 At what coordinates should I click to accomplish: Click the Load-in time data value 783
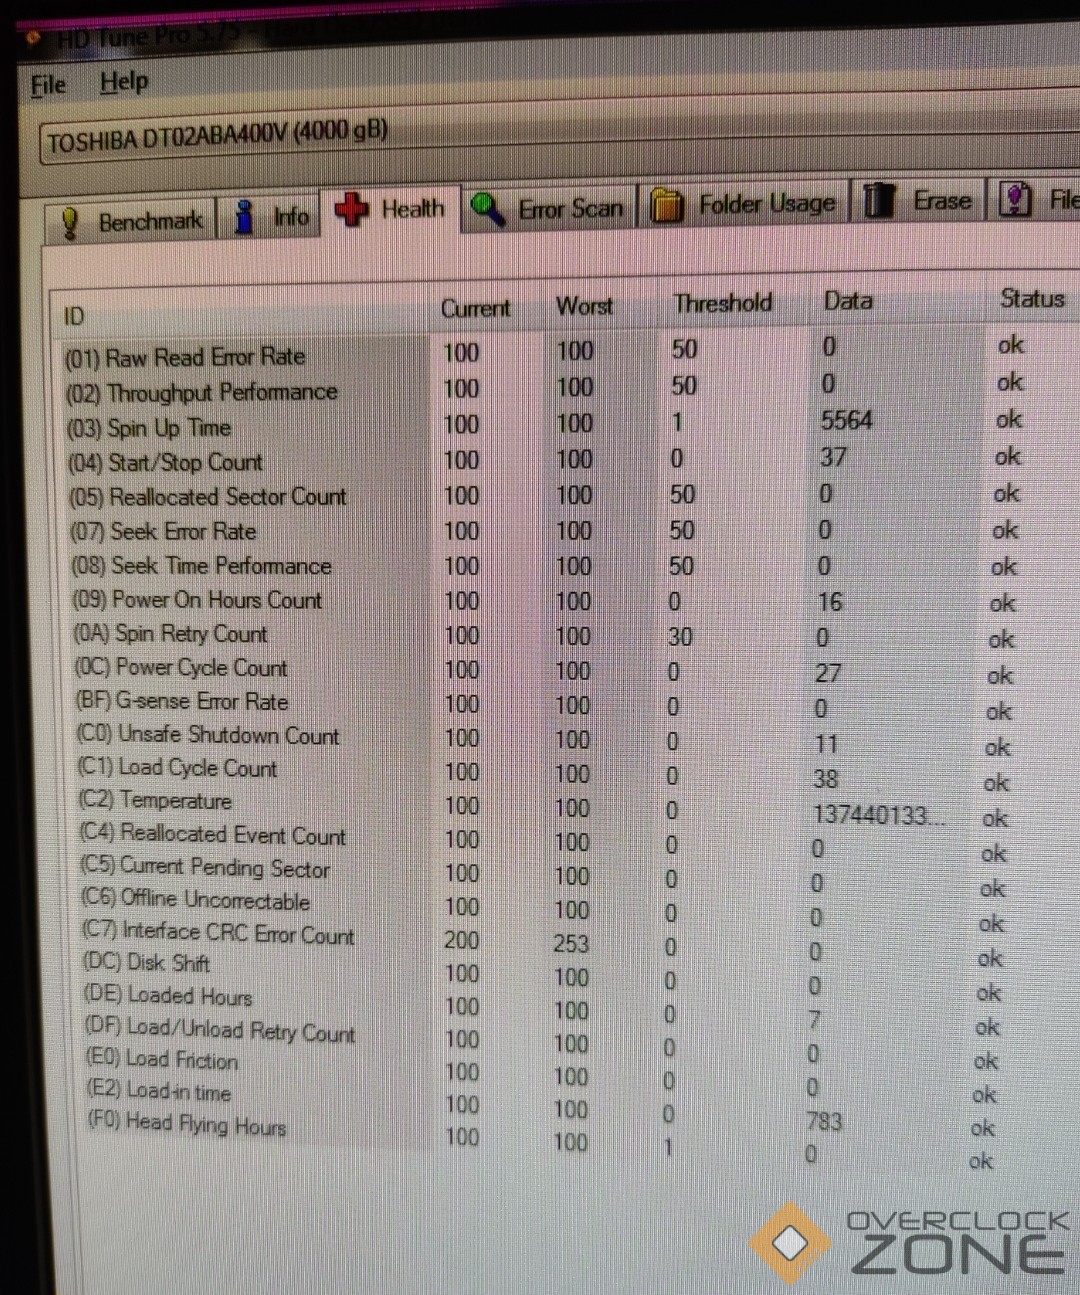824,1122
